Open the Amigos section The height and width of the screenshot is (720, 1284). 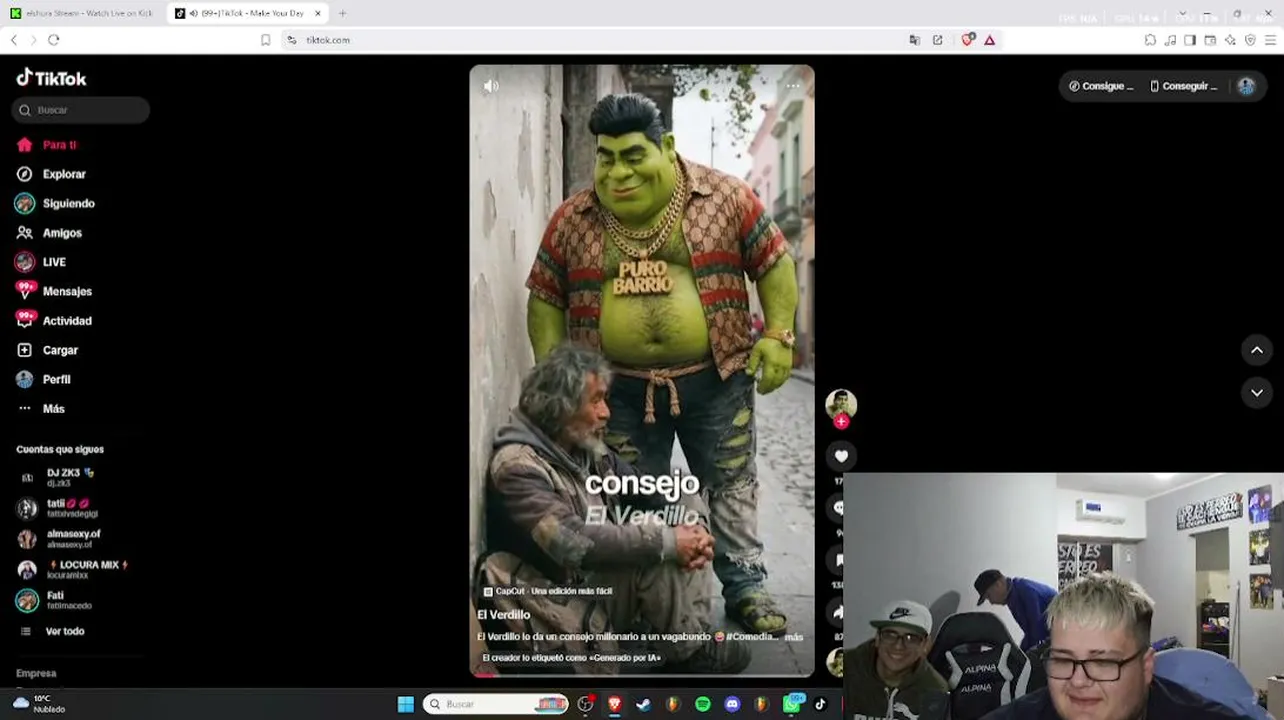[49, 233]
